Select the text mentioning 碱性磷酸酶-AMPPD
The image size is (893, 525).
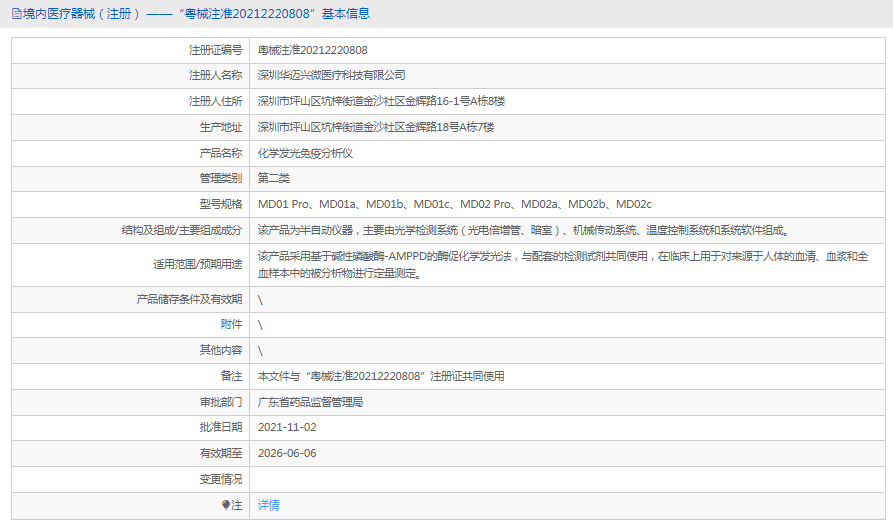[x=563, y=265]
